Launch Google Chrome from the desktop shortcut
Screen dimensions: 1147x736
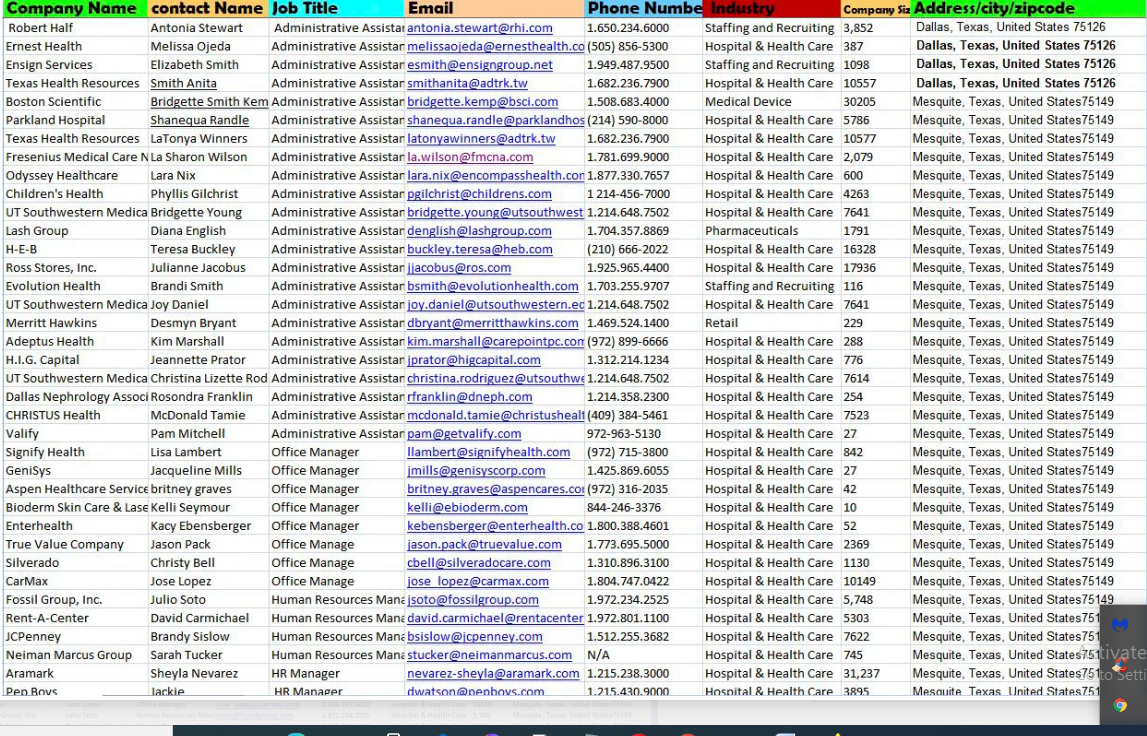(x=1120, y=705)
